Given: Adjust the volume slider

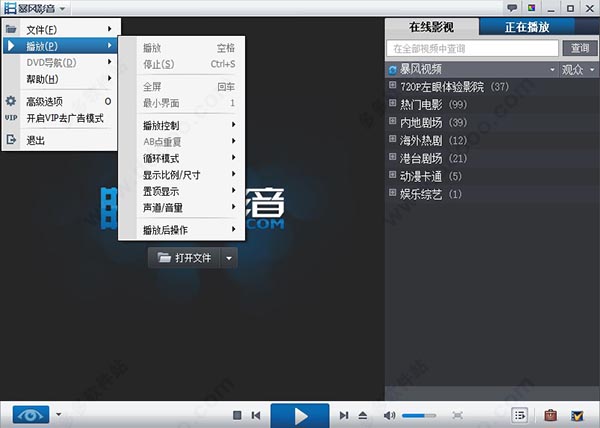Looking at the screenshot, I should (419, 415).
